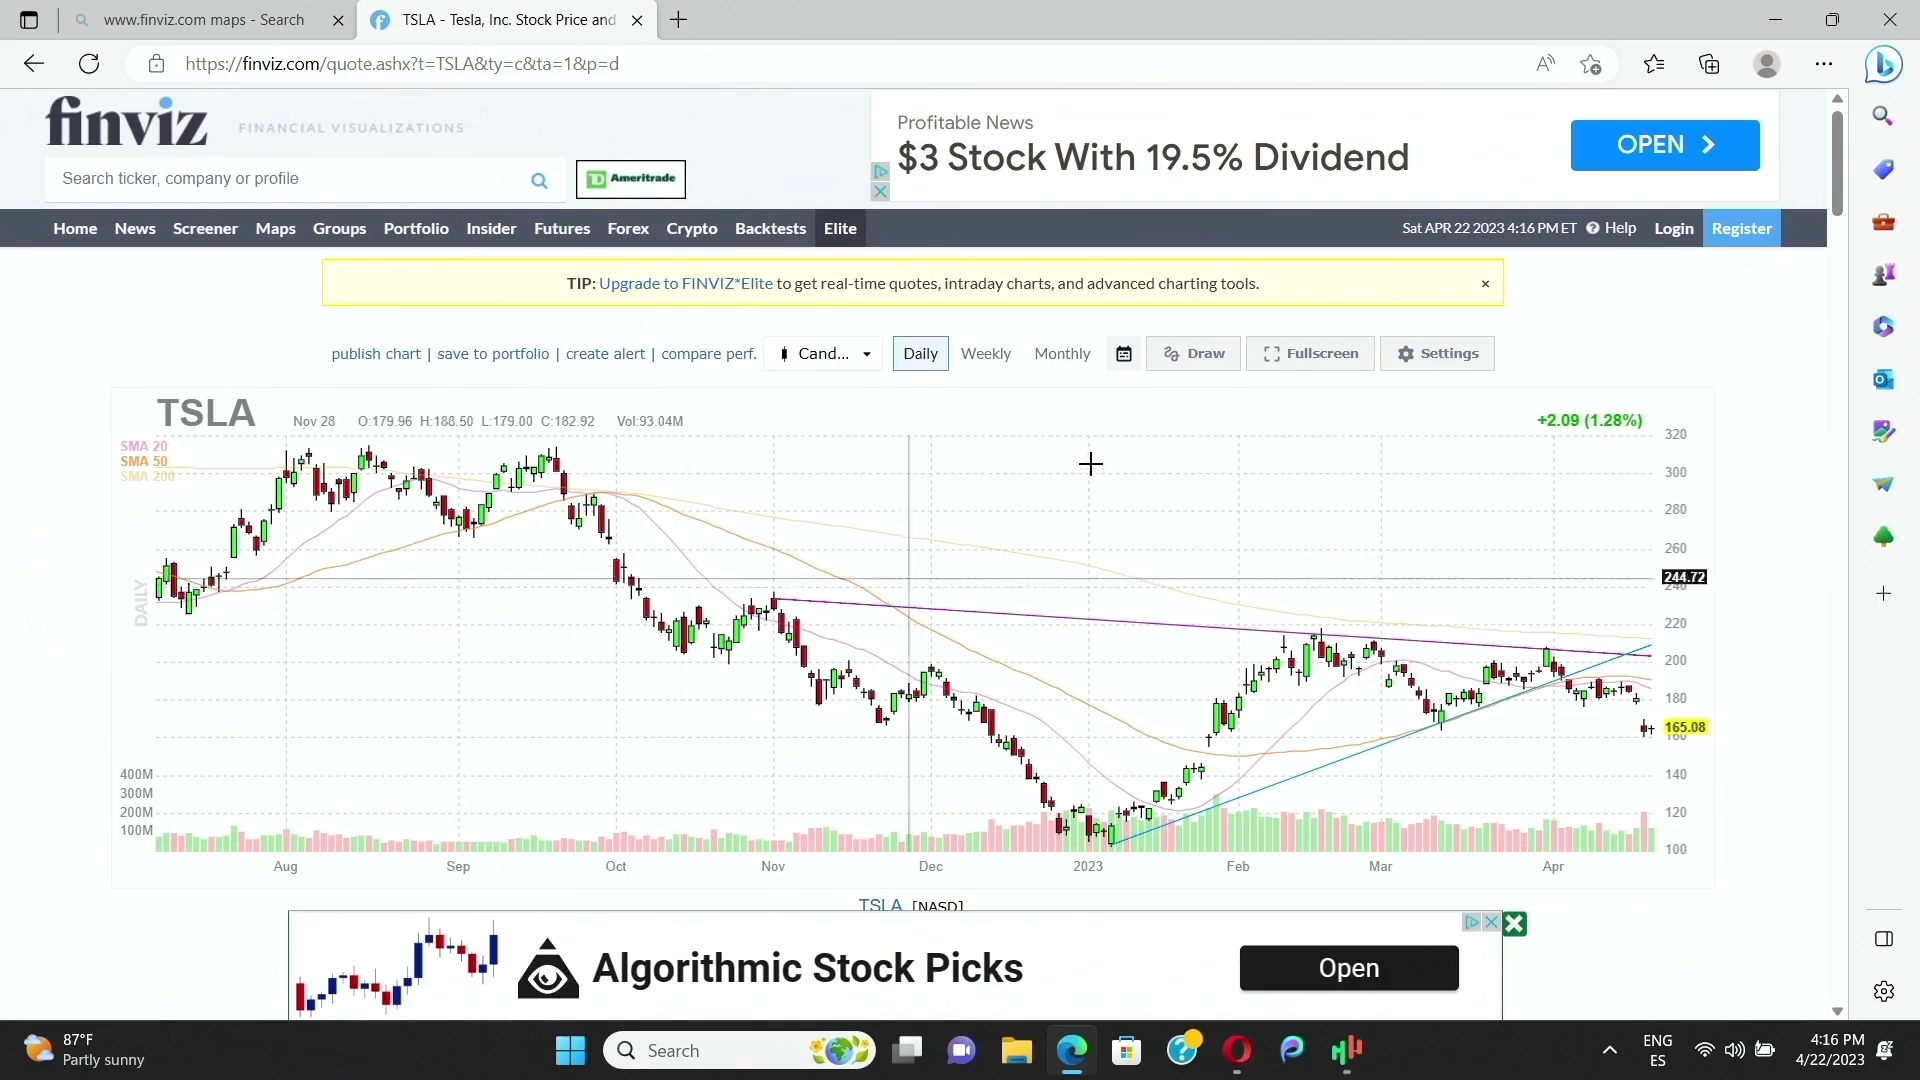
Task: Open browser Collections icon
Action: coord(1709,65)
